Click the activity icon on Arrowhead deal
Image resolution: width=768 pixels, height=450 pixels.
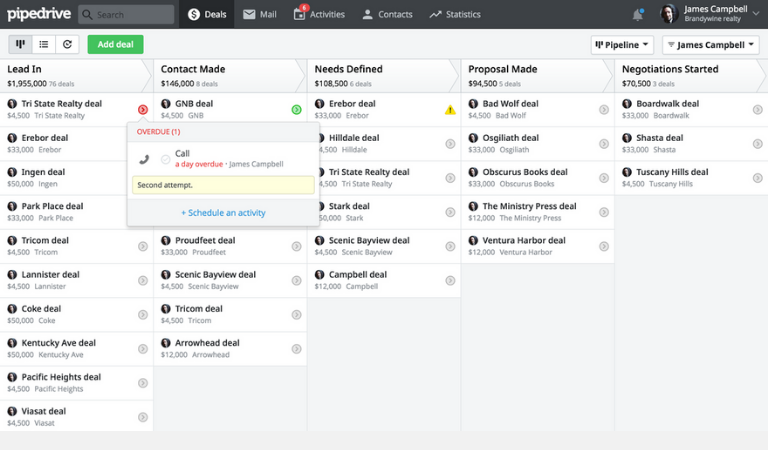[296, 349]
